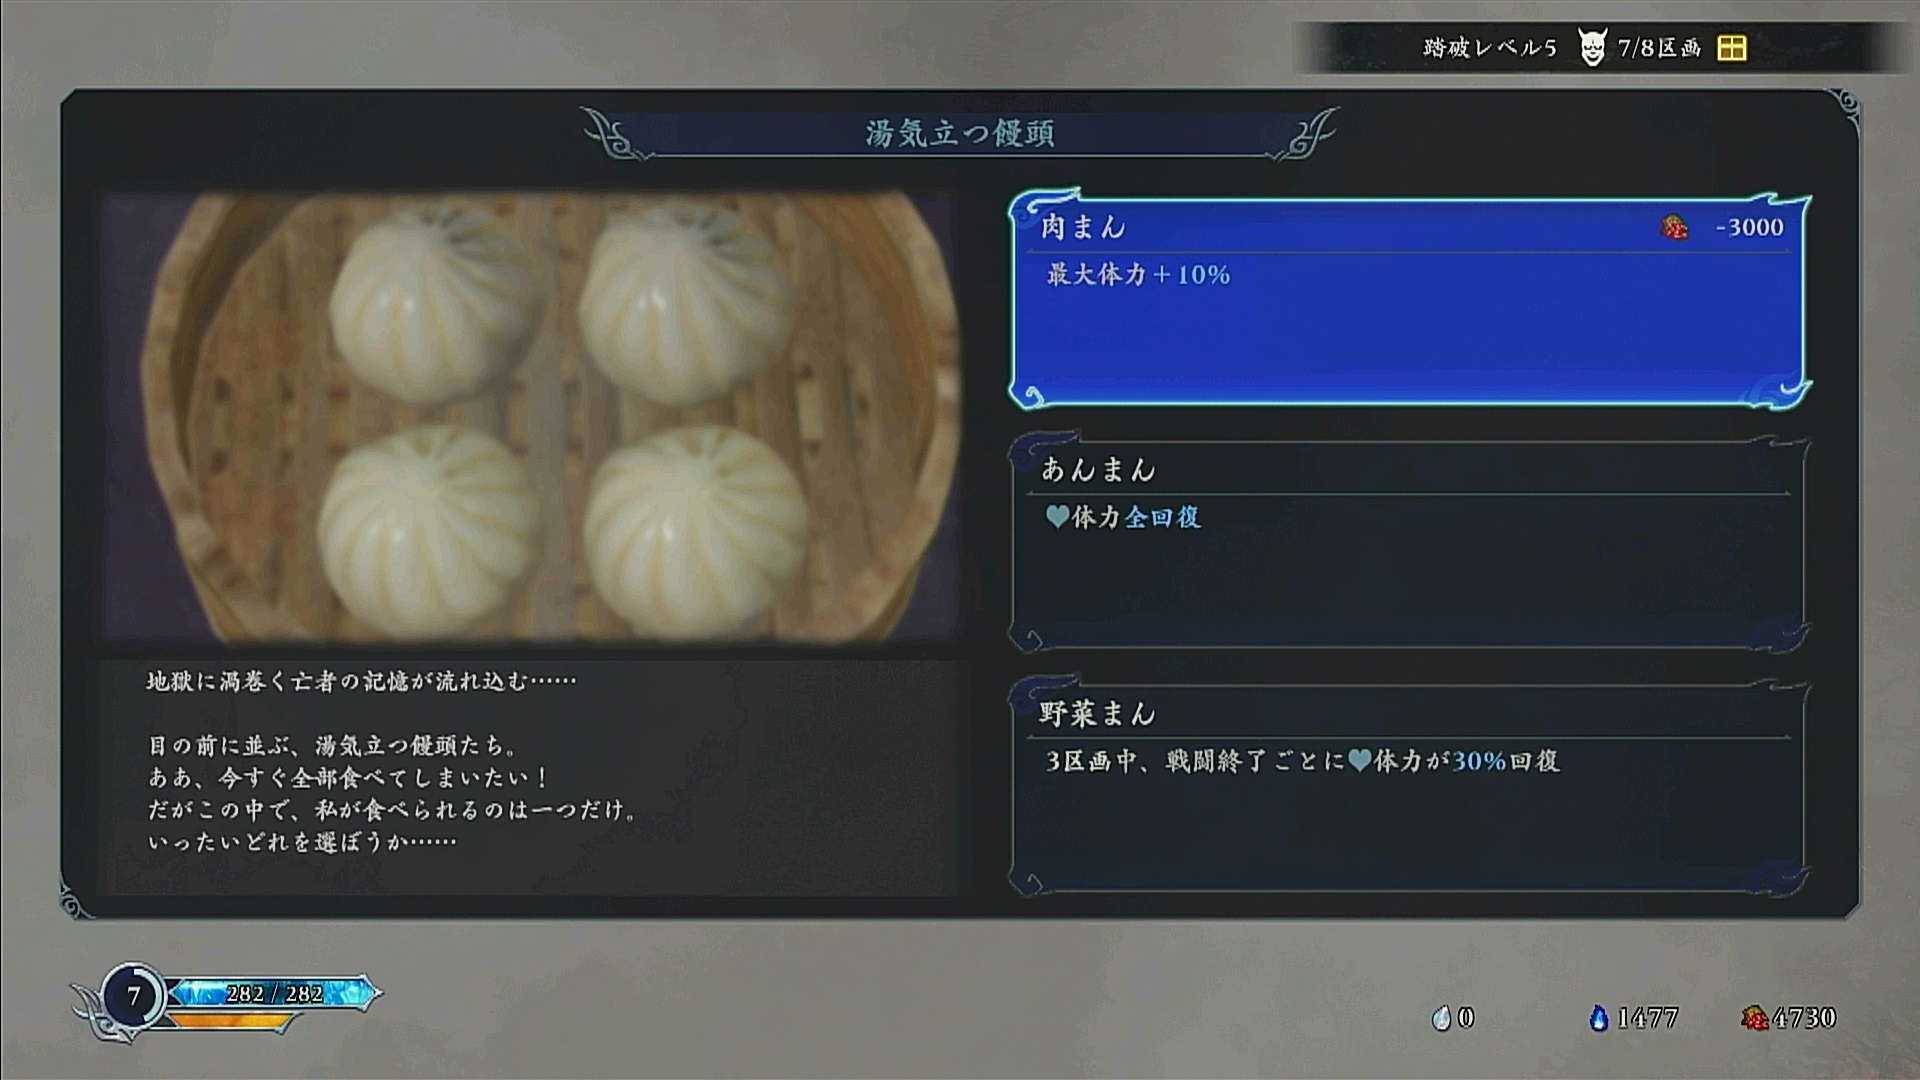The image size is (1920, 1080).
Task: Click the water droplet icon near 0
Action: click(x=1441, y=1018)
